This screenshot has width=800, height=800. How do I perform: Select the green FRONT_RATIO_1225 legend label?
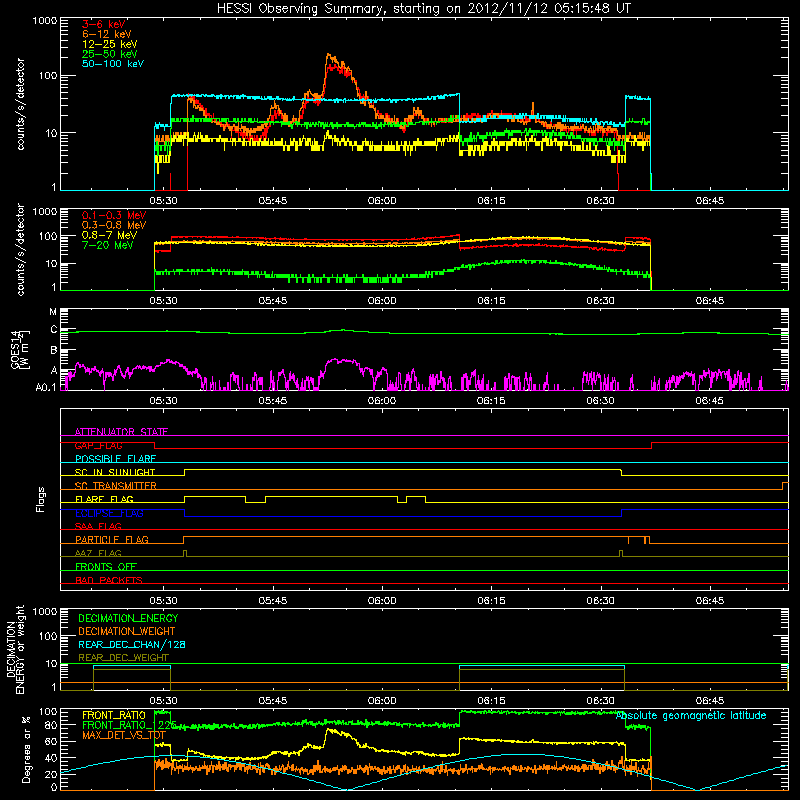tap(129, 725)
